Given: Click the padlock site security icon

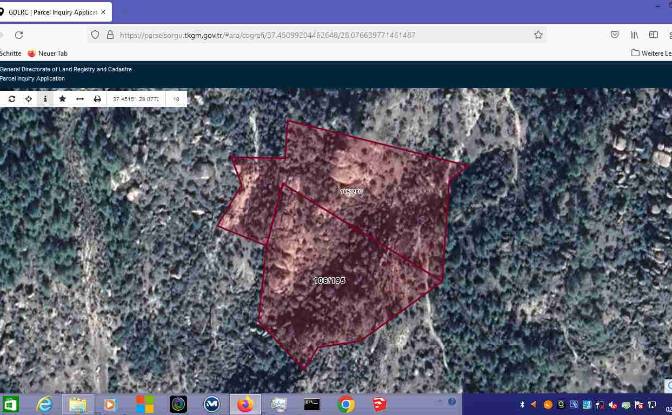Looking at the screenshot, I should (x=110, y=35).
